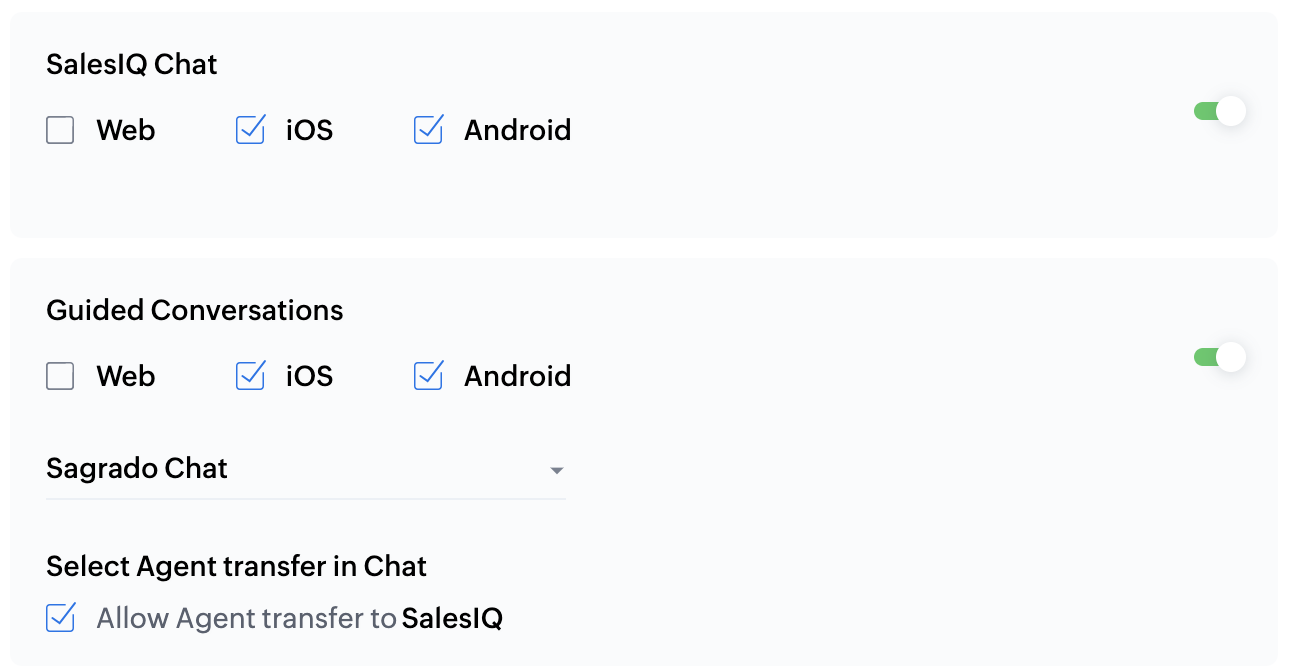This screenshot has height=666, width=1298.
Task: Click the Sagrado Chat dropdown arrow
Action: pyautogui.click(x=557, y=470)
